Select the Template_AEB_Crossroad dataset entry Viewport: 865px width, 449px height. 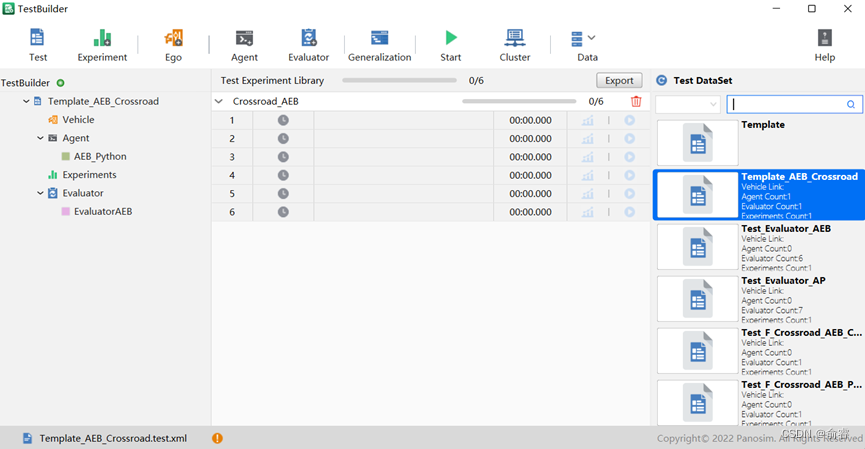[759, 195]
